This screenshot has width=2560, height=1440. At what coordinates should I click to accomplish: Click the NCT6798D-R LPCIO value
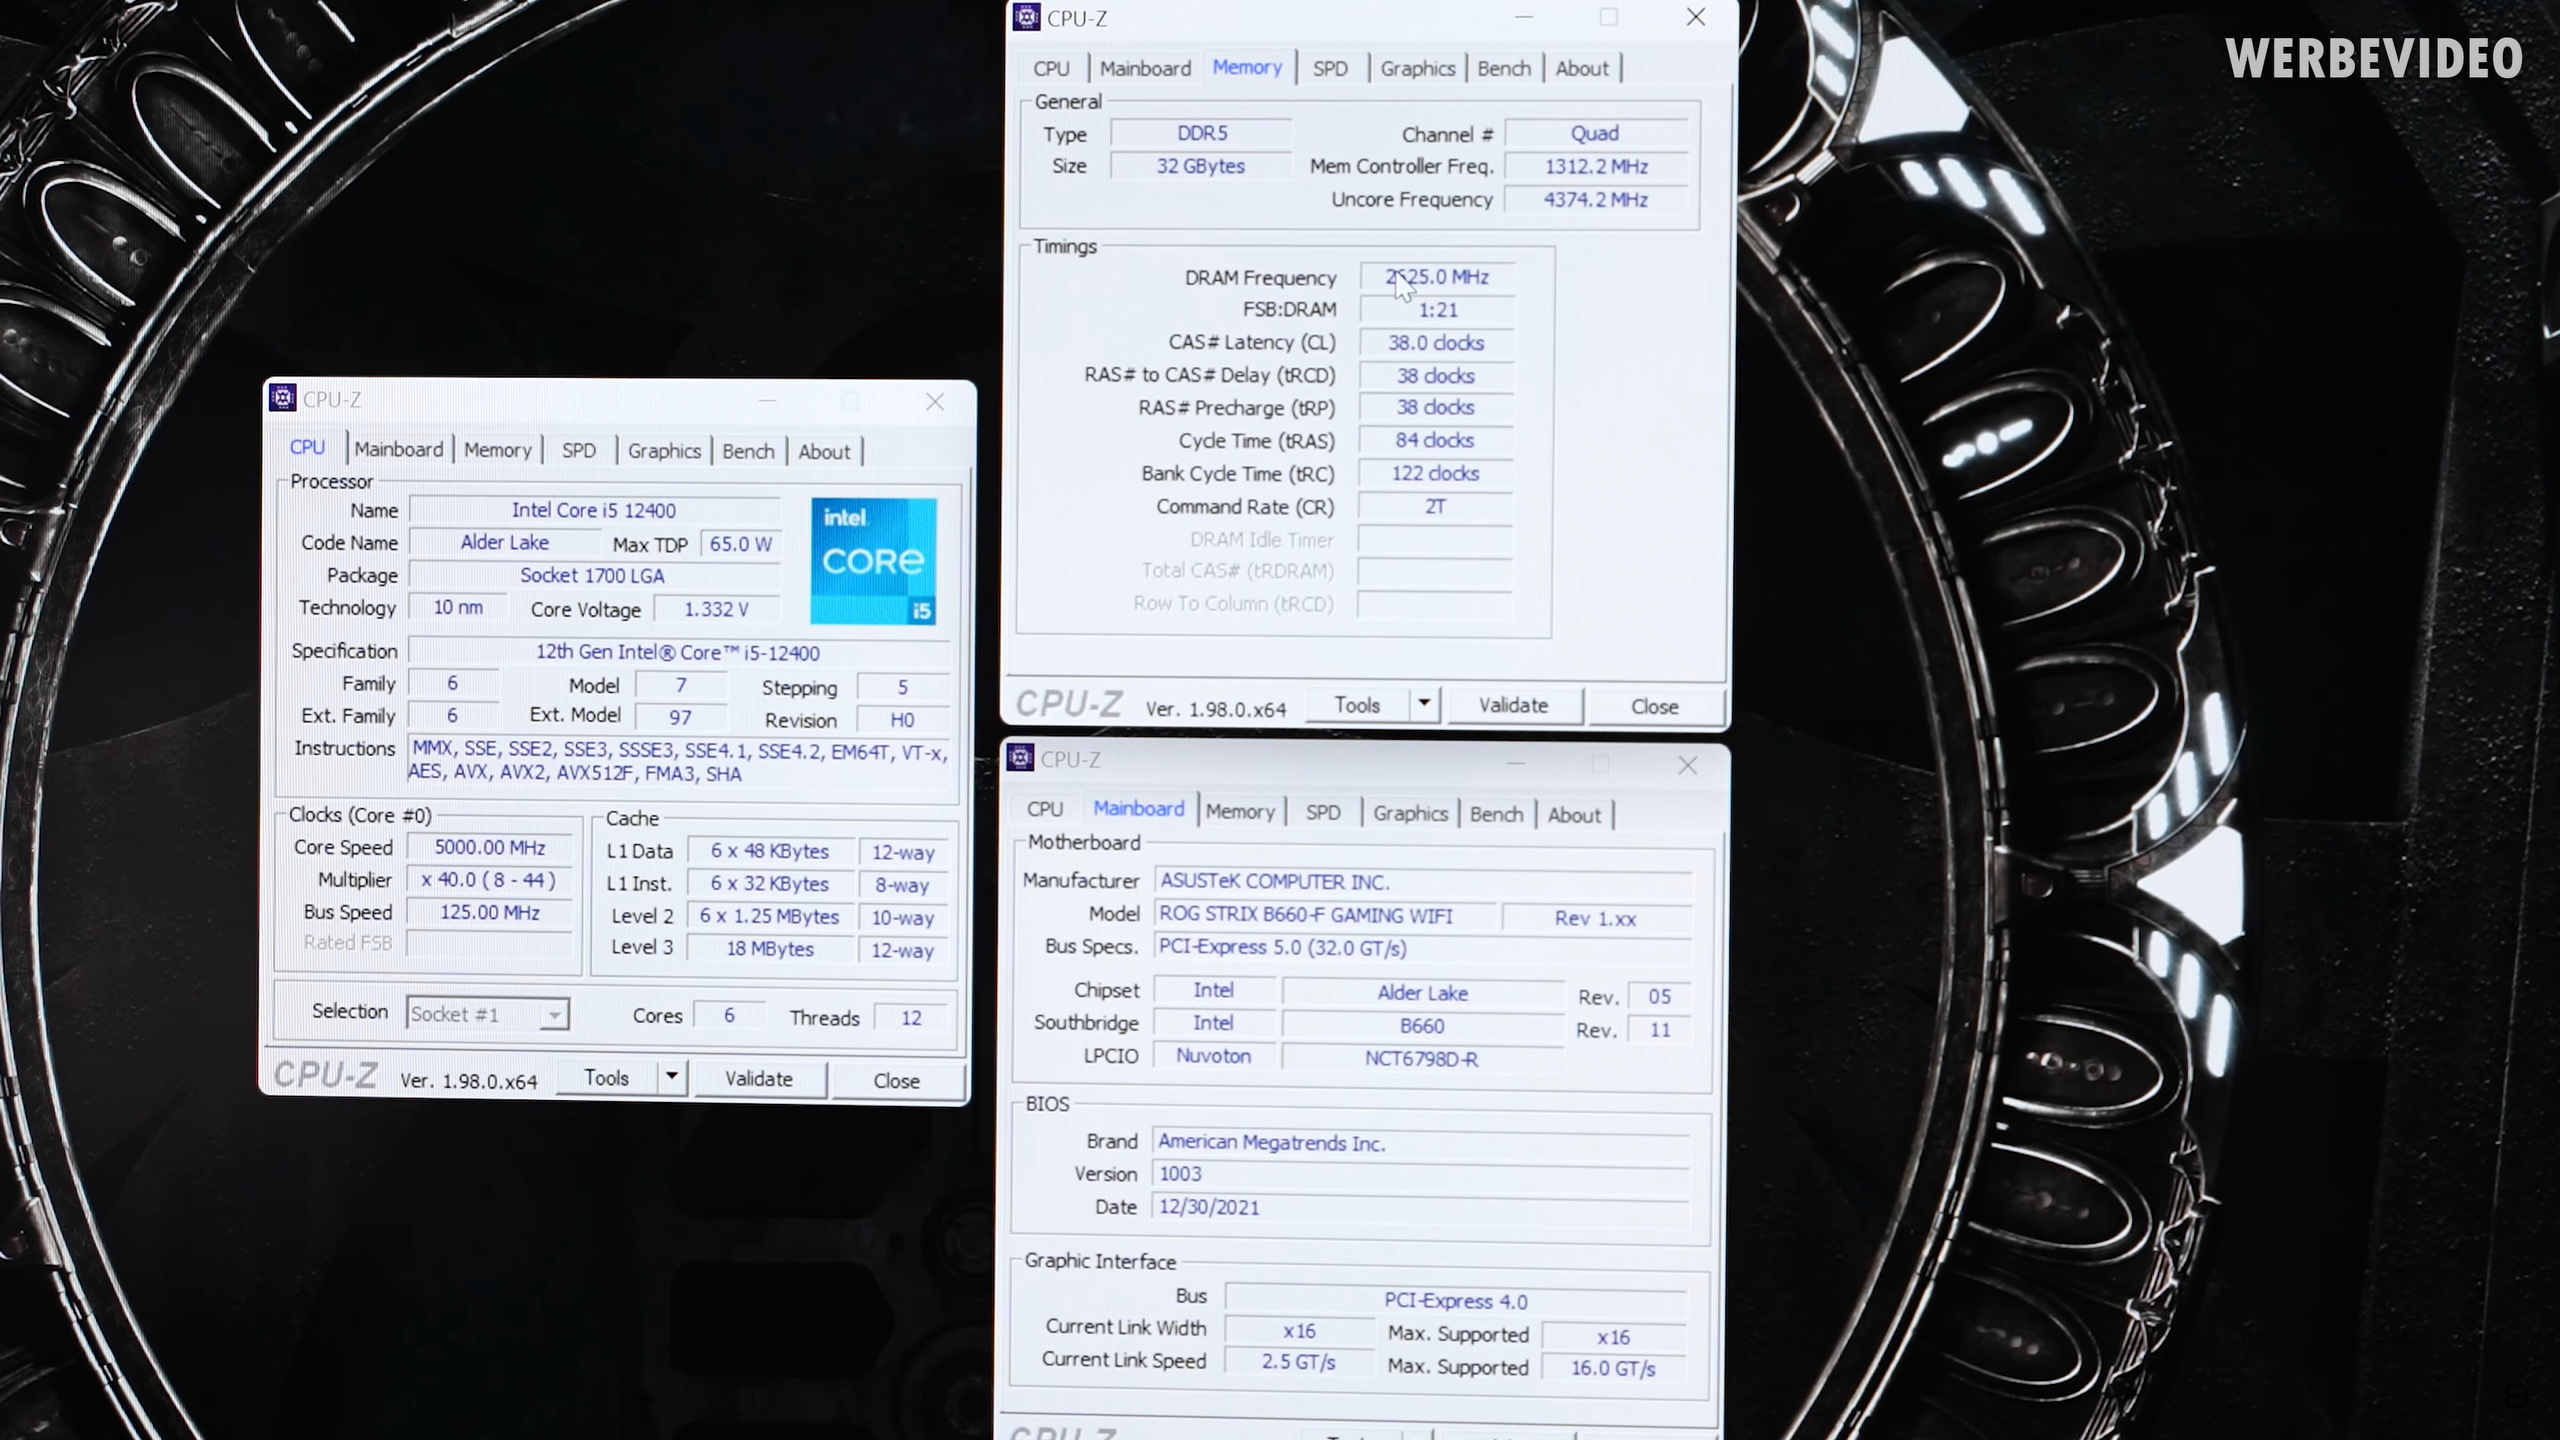click(x=1421, y=1058)
